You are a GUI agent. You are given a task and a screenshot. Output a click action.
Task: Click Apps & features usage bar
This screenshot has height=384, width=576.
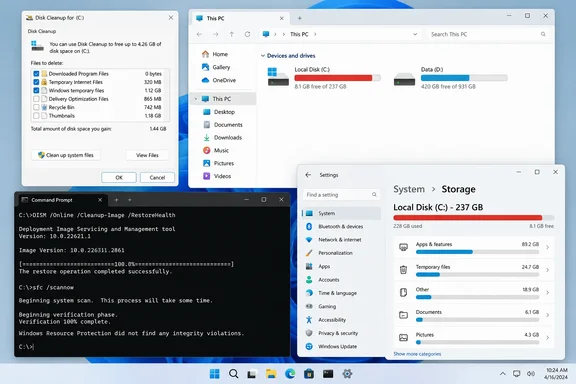point(477,252)
